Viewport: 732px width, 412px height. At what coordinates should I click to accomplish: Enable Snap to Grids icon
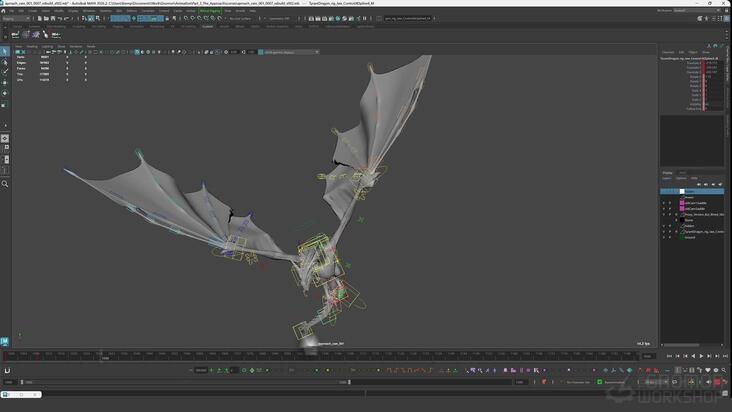click(186, 18)
